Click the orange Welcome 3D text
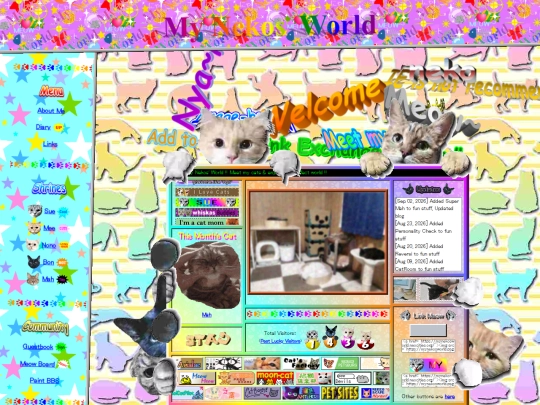 pos(328,106)
